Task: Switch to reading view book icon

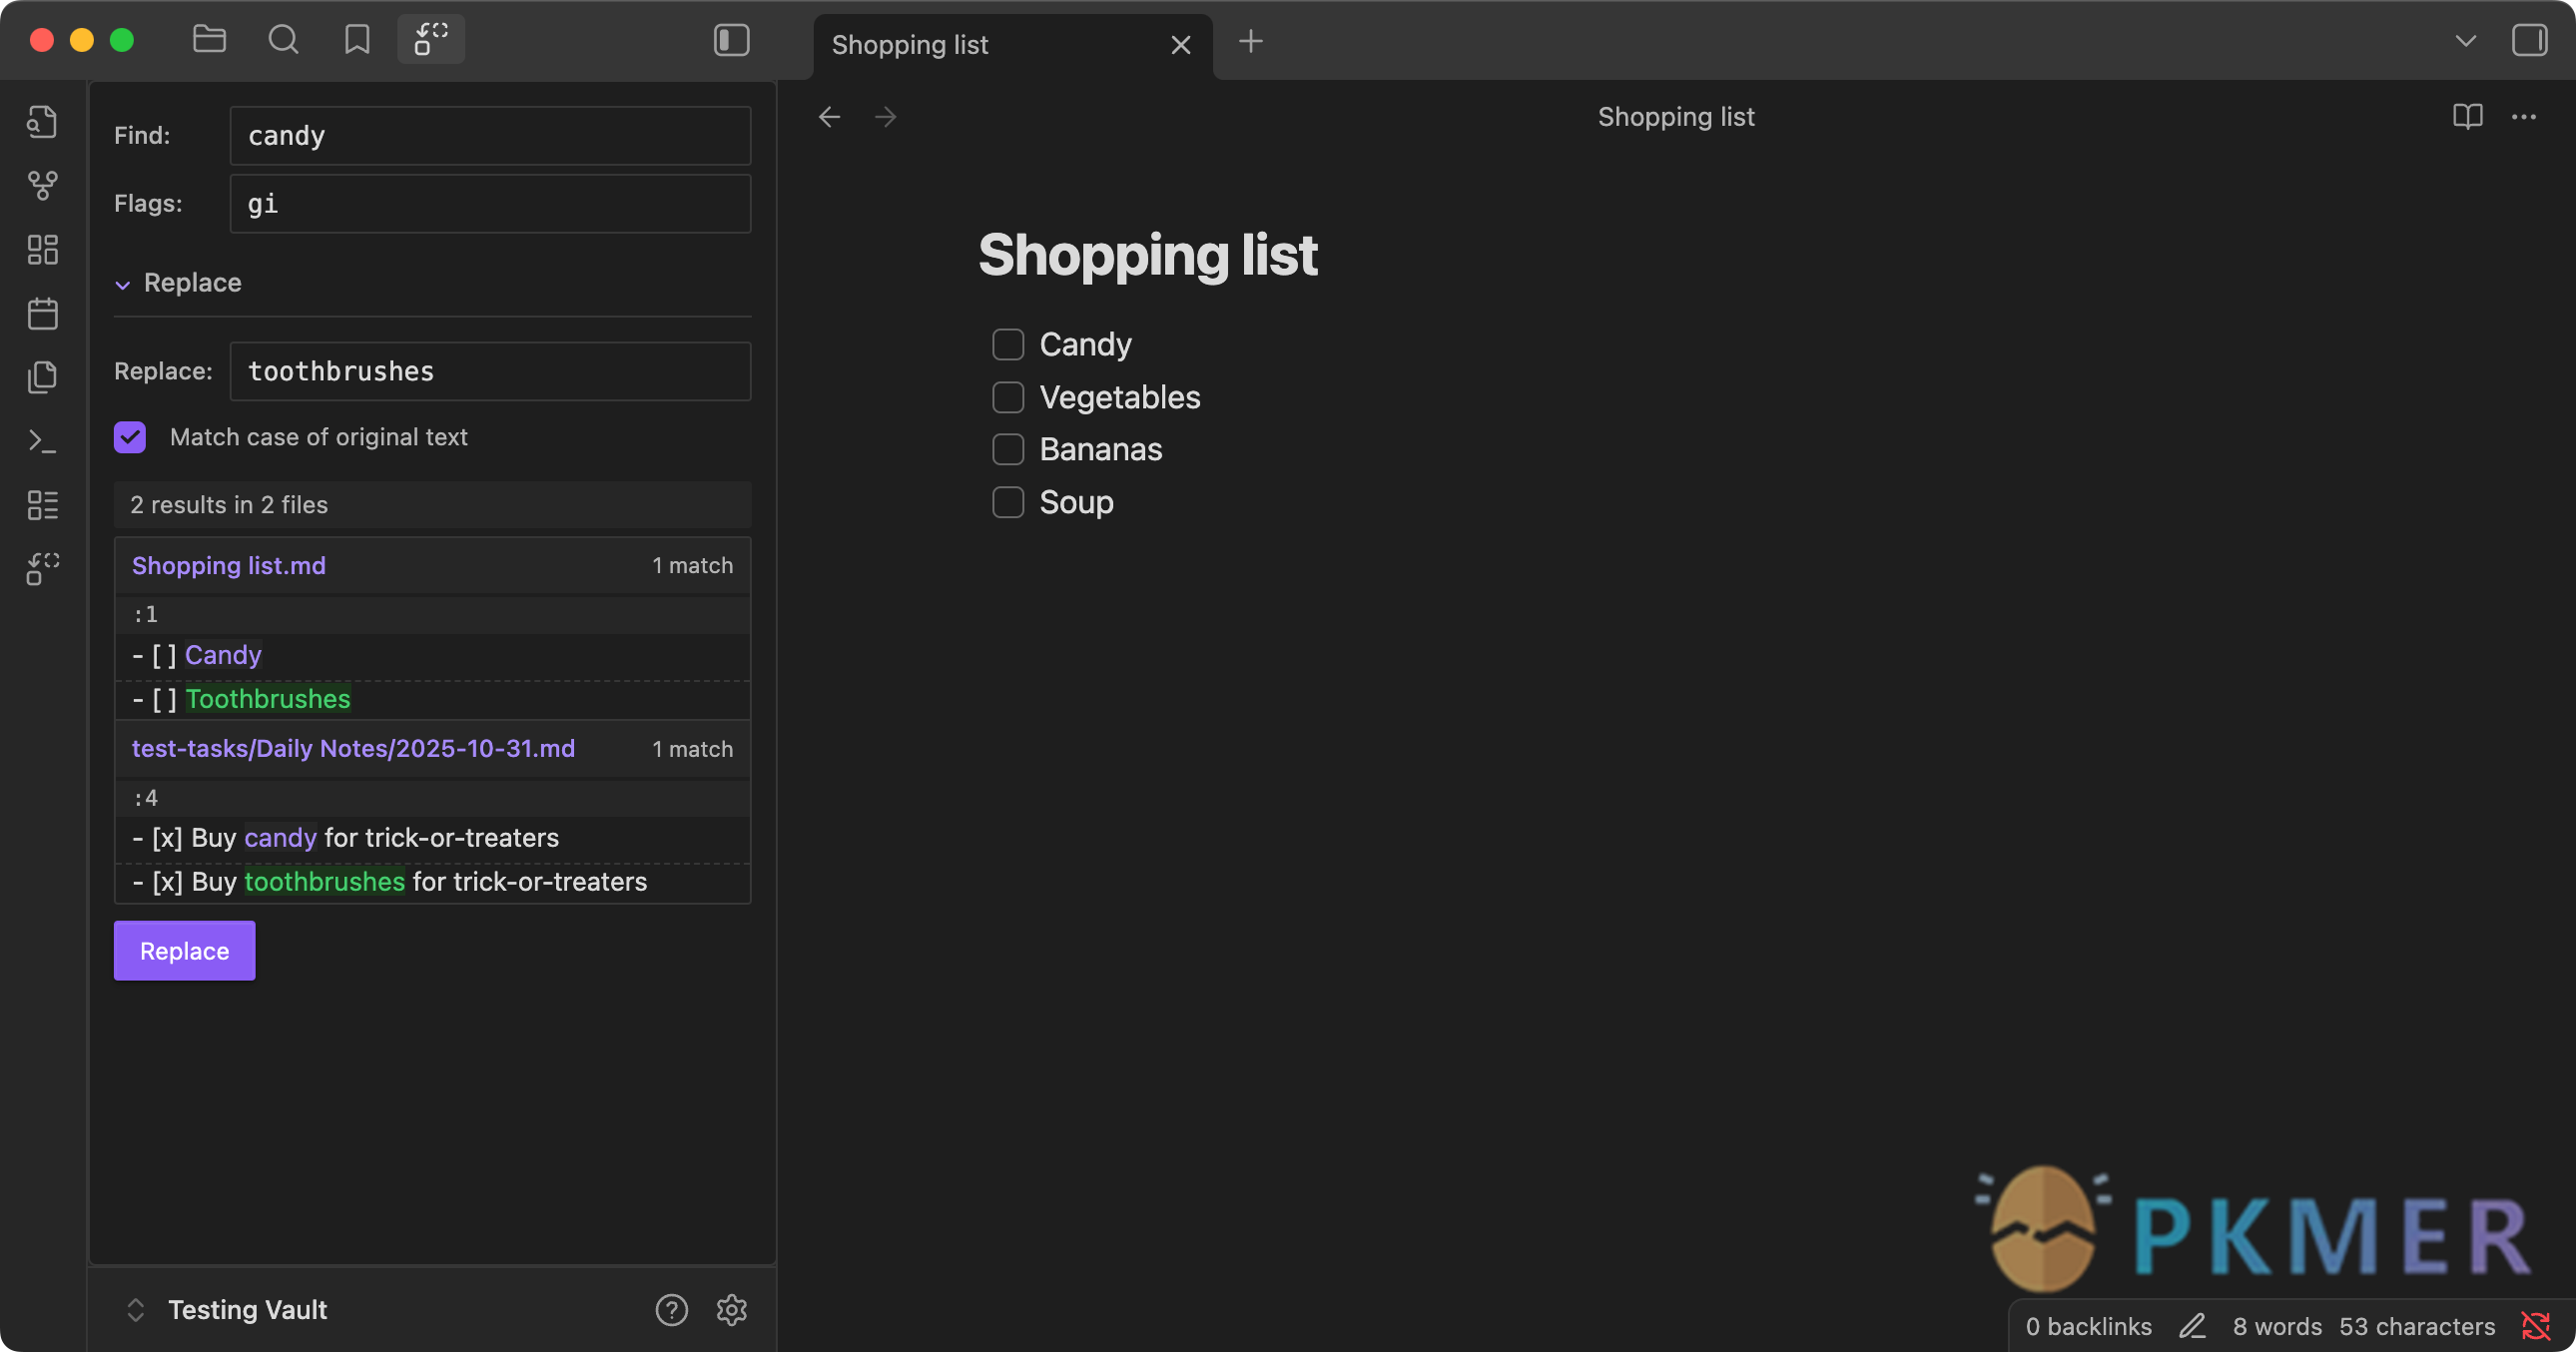Action: [x=2467, y=117]
